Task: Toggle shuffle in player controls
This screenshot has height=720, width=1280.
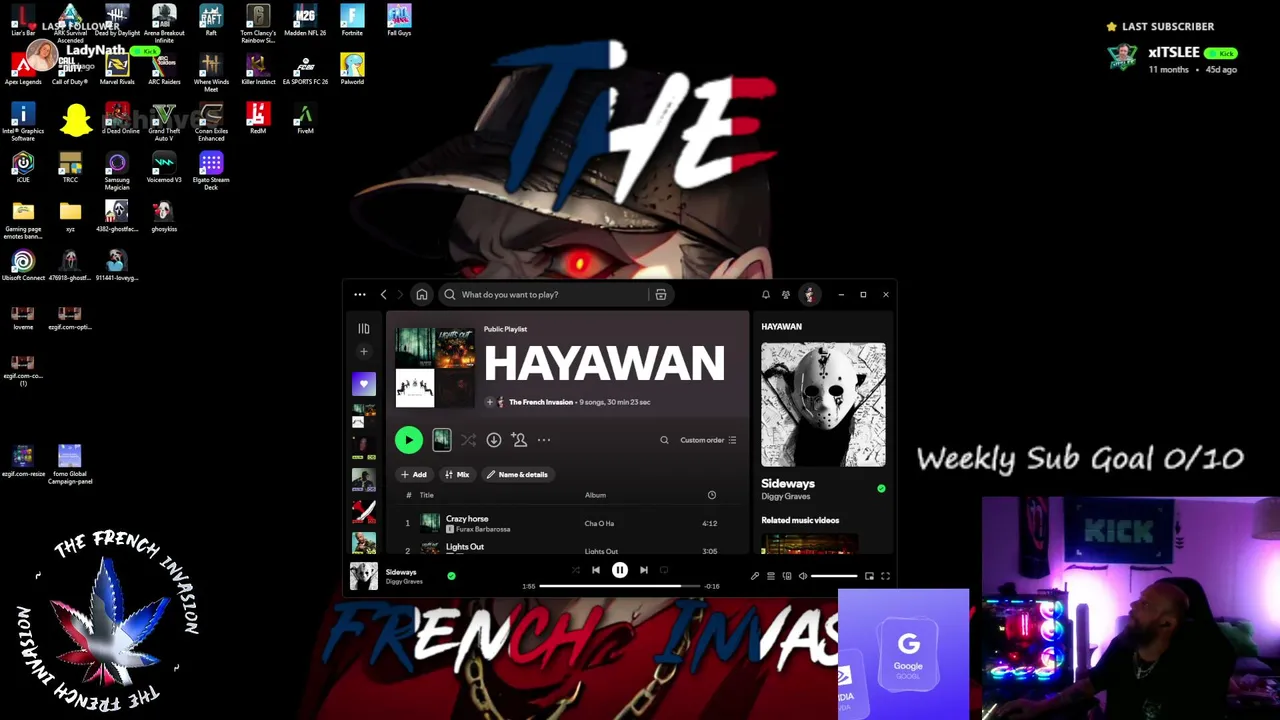Action: pos(575,571)
